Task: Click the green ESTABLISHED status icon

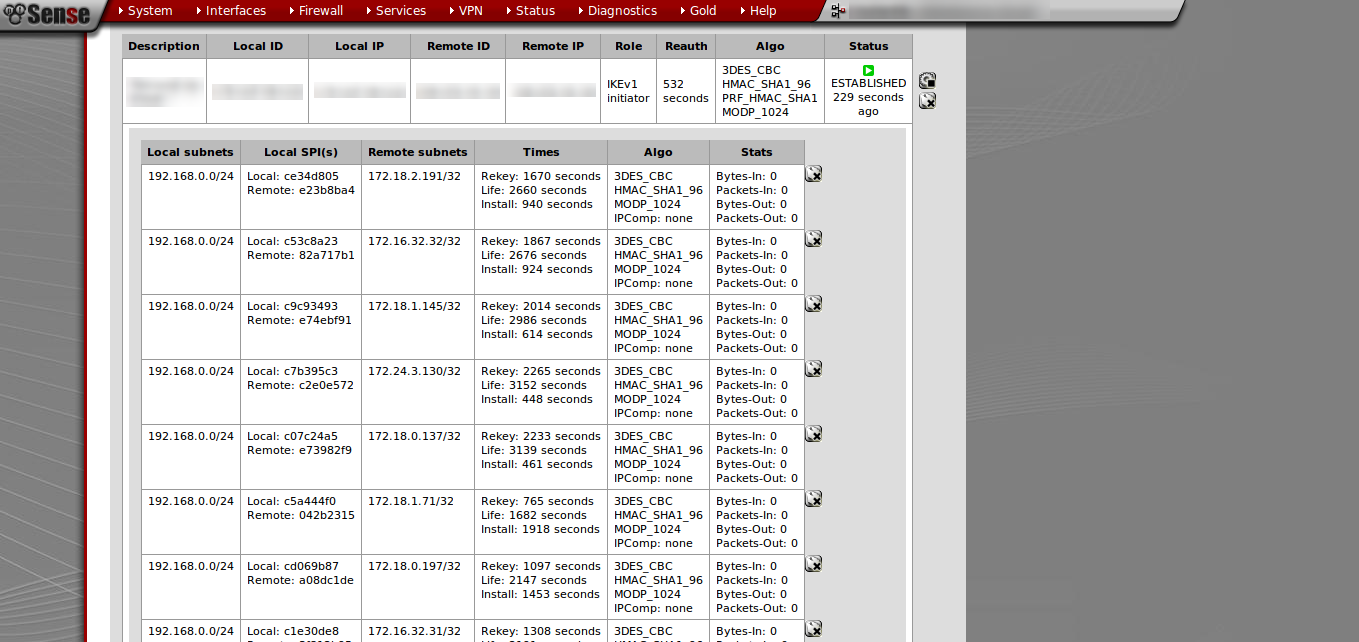Action: click(x=868, y=70)
